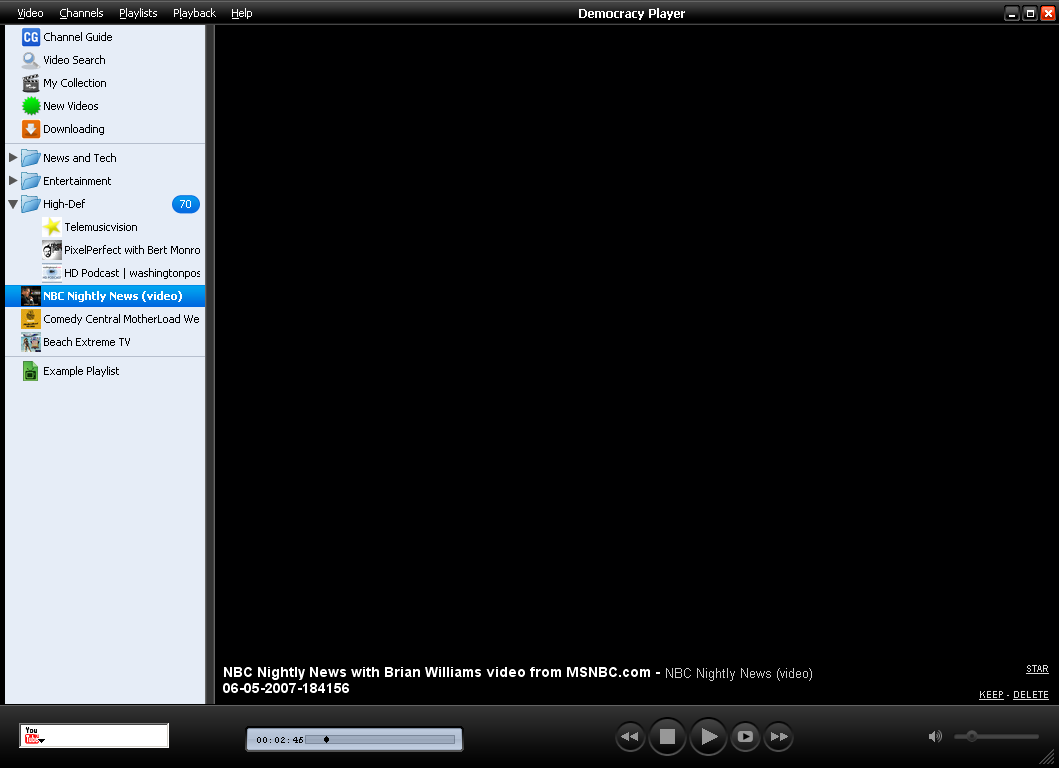The width and height of the screenshot is (1059, 768).
Task: Close the Democracy Player window
Action: [x=1048, y=14]
